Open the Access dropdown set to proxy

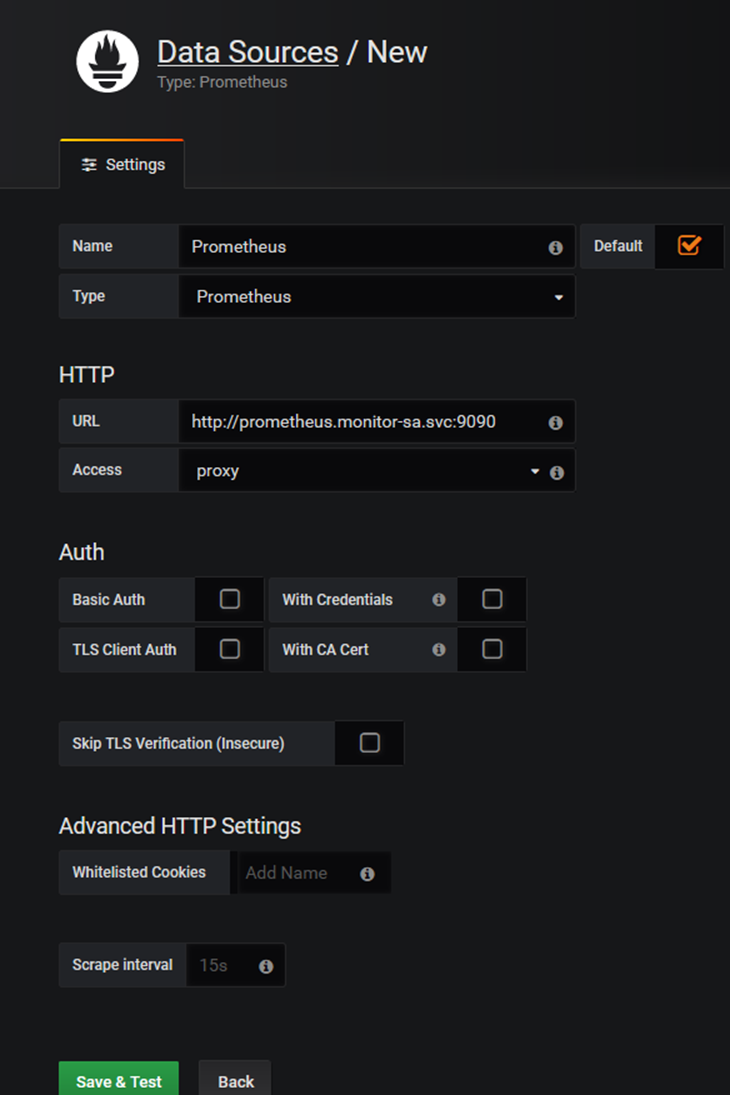tap(363, 471)
